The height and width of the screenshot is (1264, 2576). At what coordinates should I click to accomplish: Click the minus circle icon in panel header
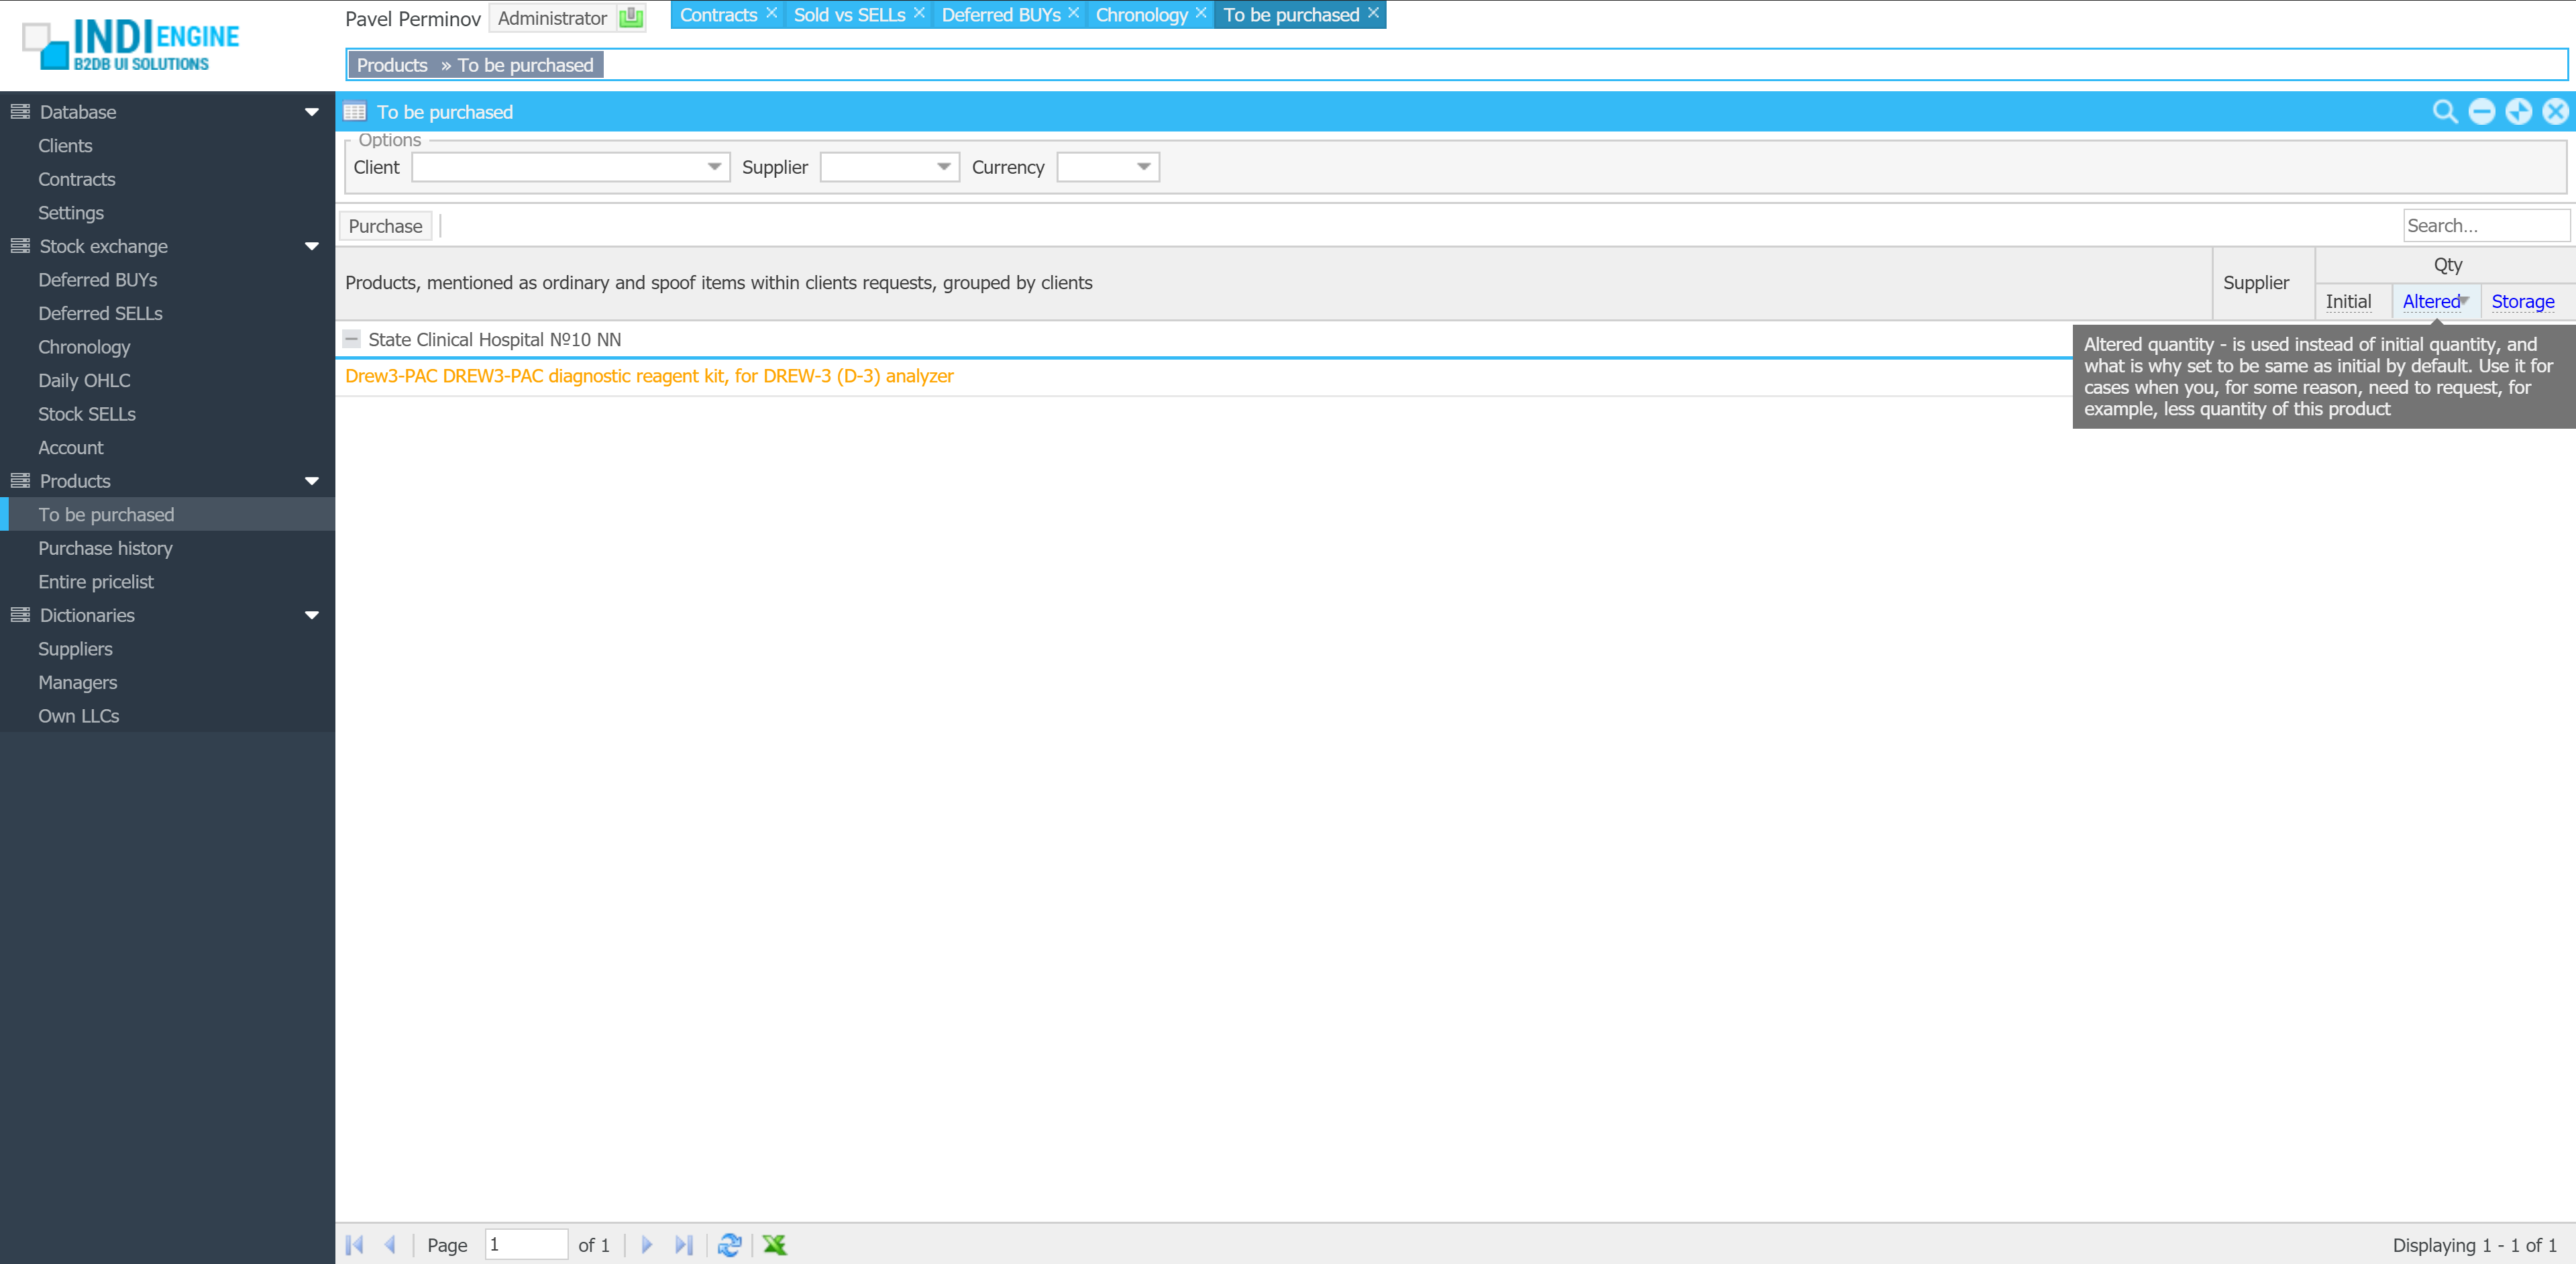click(x=2481, y=112)
